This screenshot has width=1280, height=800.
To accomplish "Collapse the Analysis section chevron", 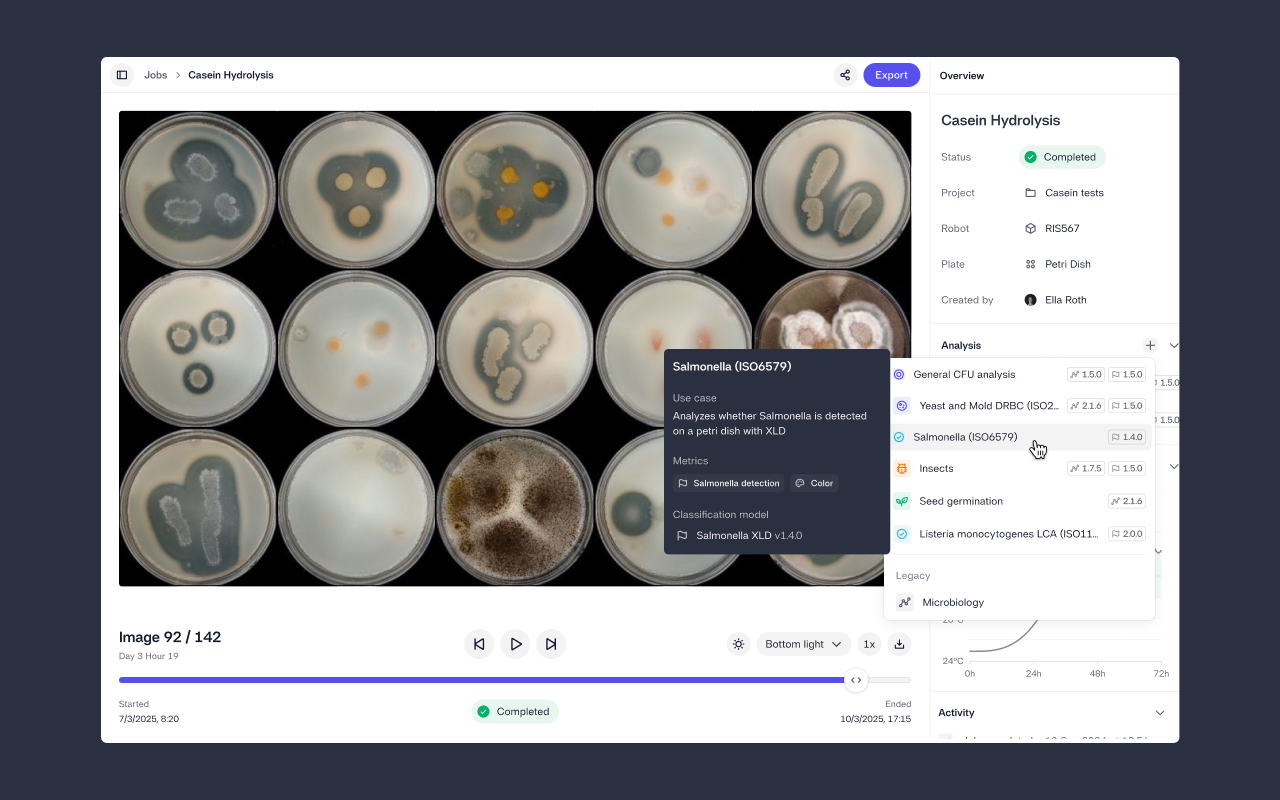I will (1174, 345).
